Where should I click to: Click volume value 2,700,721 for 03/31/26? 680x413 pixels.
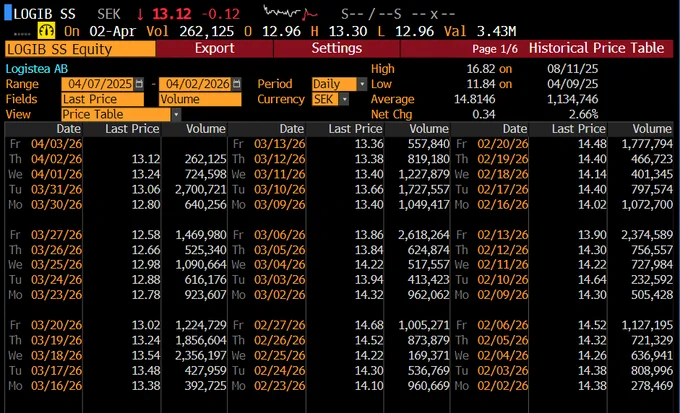pyautogui.click(x=201, y=190)
